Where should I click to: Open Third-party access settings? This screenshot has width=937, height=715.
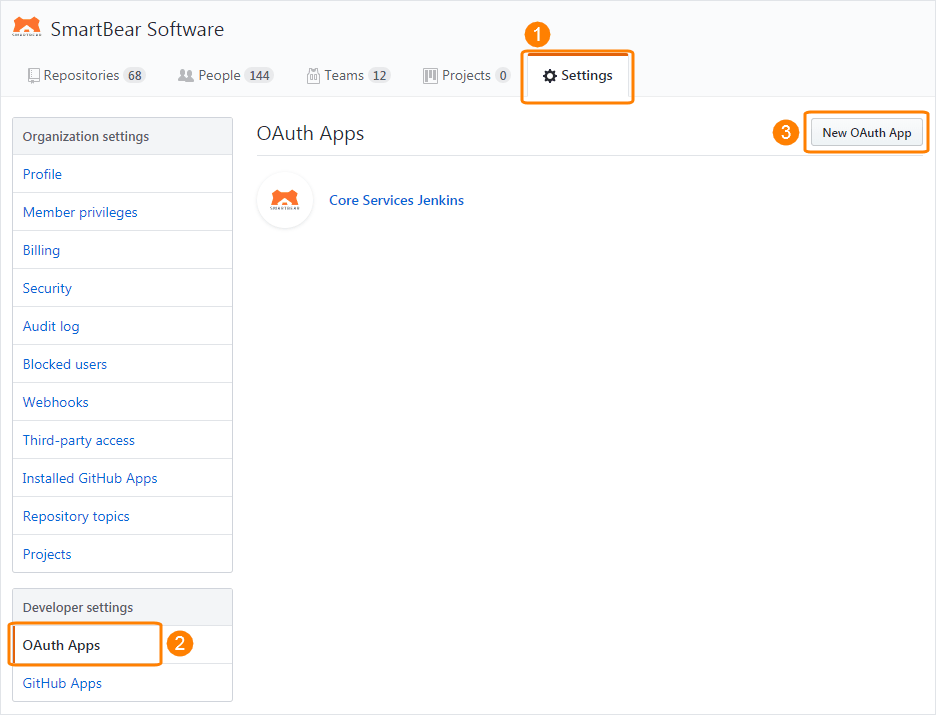click(x=78, y=440)
